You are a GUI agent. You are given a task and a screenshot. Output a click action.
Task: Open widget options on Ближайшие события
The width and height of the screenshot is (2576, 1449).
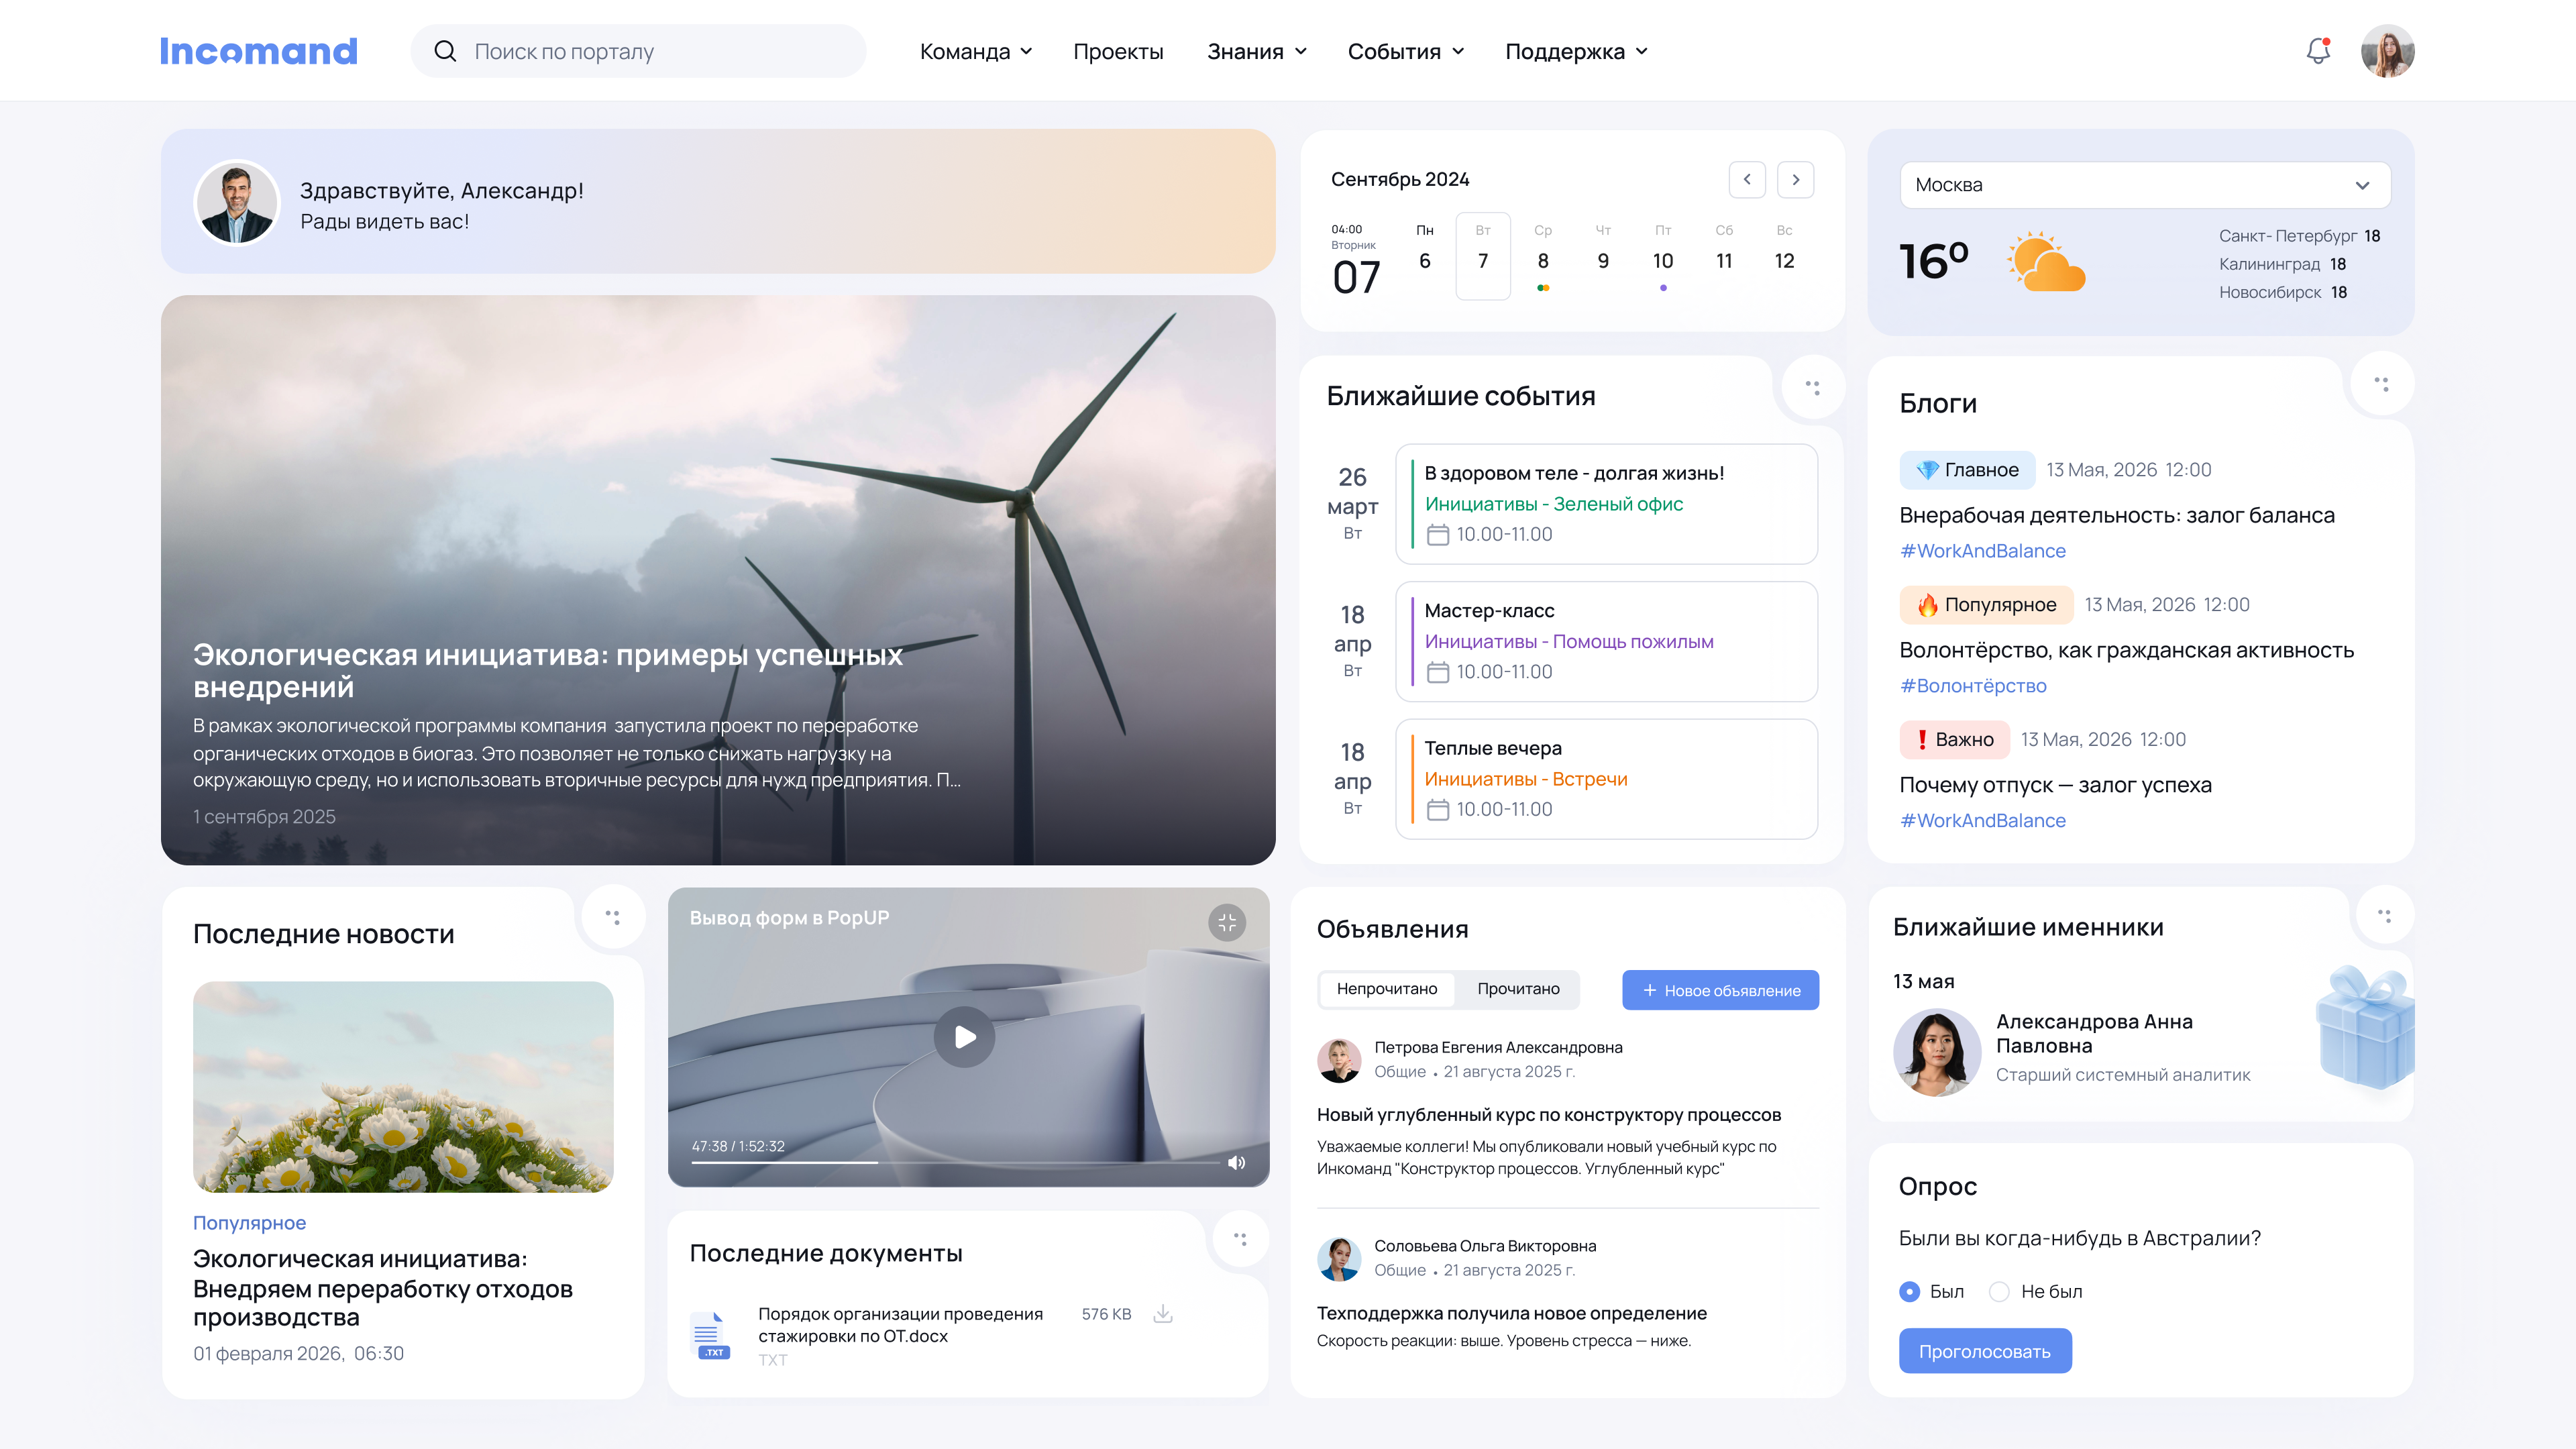click(1814, 387)
